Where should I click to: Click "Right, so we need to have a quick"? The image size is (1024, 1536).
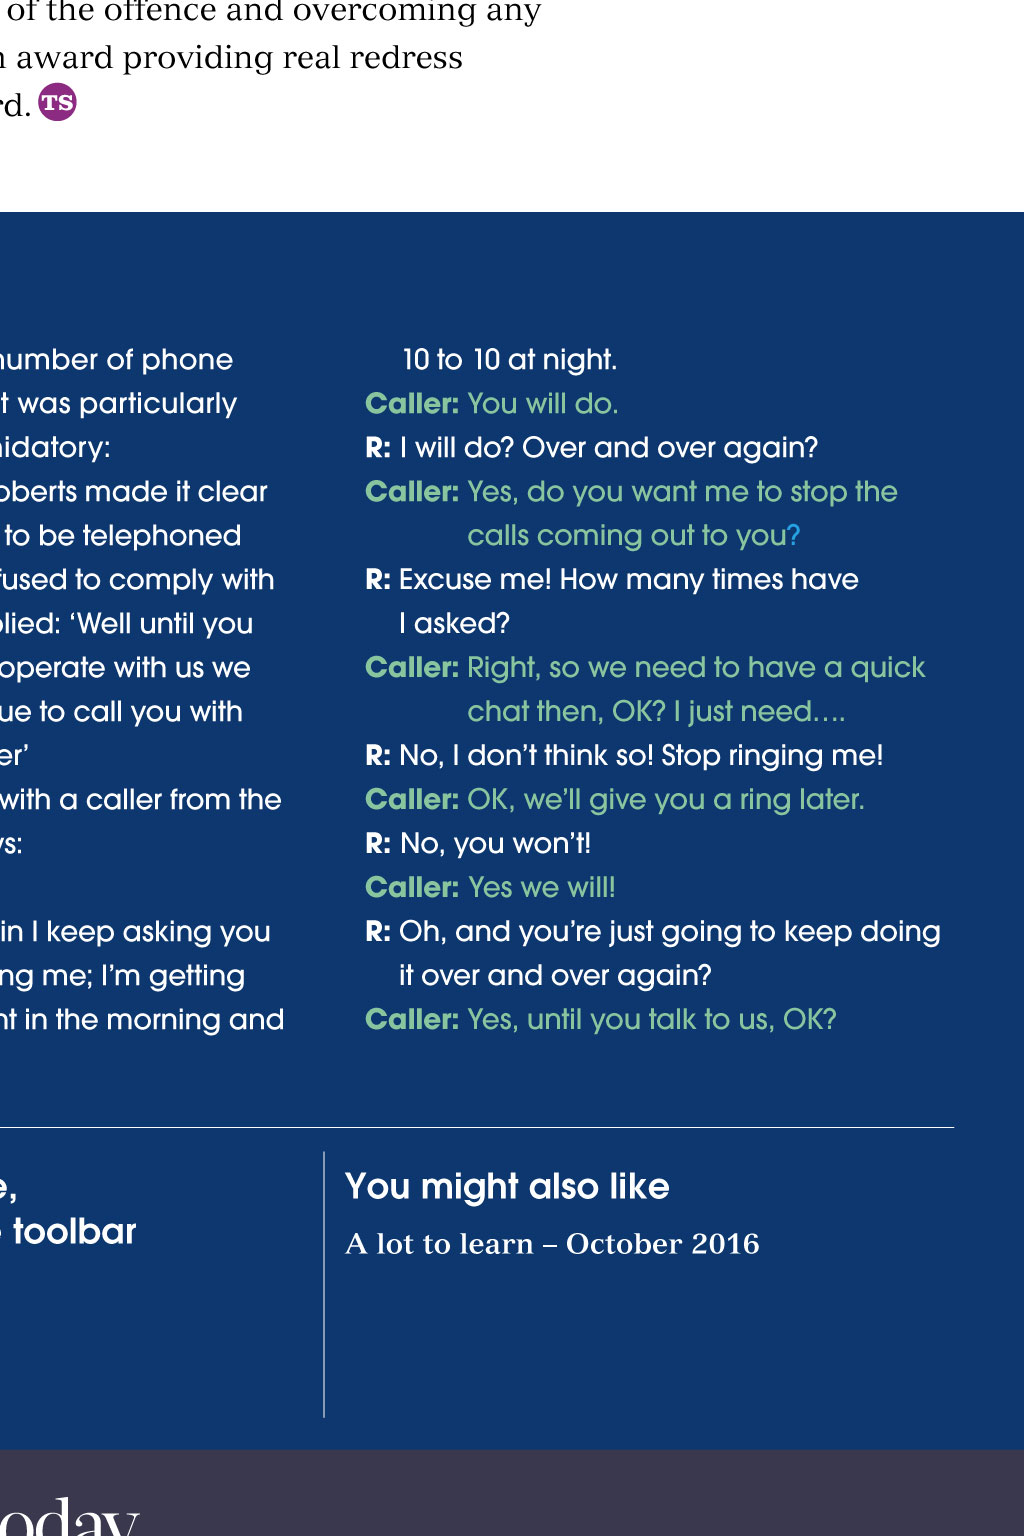[696, 668]
